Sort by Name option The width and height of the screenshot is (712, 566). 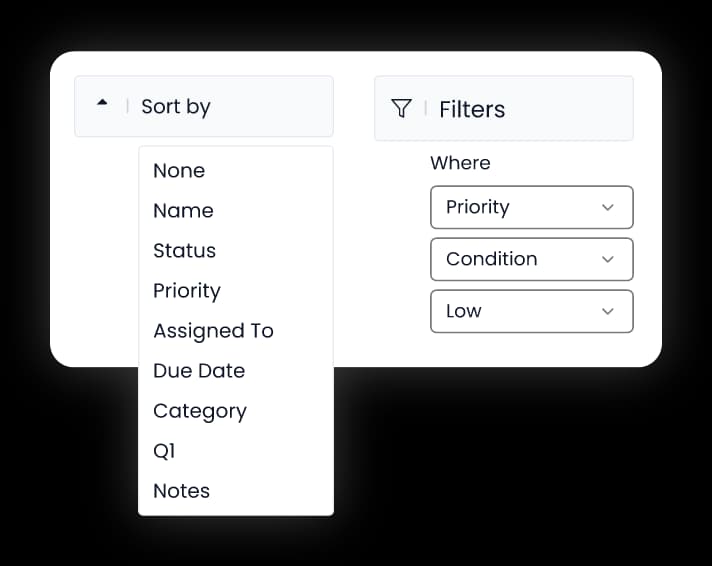click(236, 211)
